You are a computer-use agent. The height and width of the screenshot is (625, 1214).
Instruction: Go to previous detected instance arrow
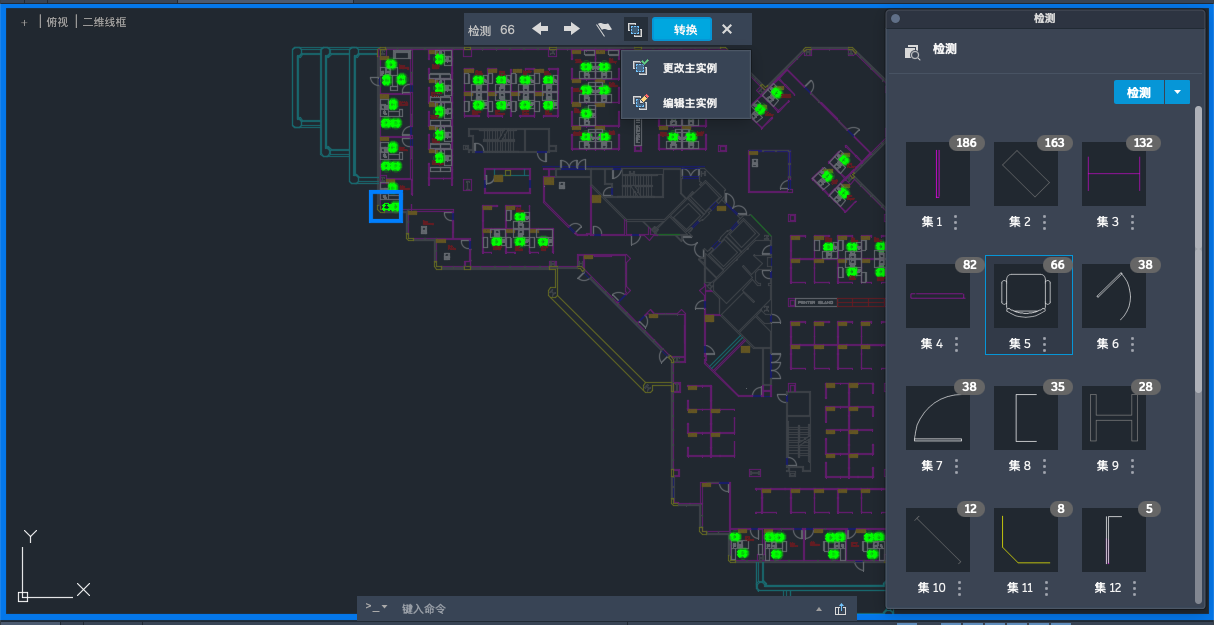(540, 29)
